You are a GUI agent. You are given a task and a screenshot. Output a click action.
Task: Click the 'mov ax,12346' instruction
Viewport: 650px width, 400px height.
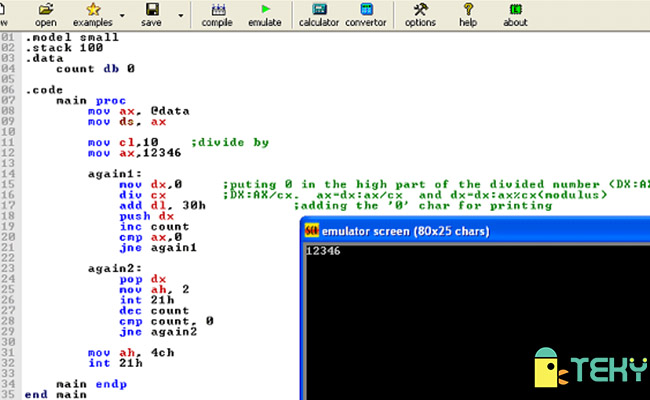tap(134, 153)
